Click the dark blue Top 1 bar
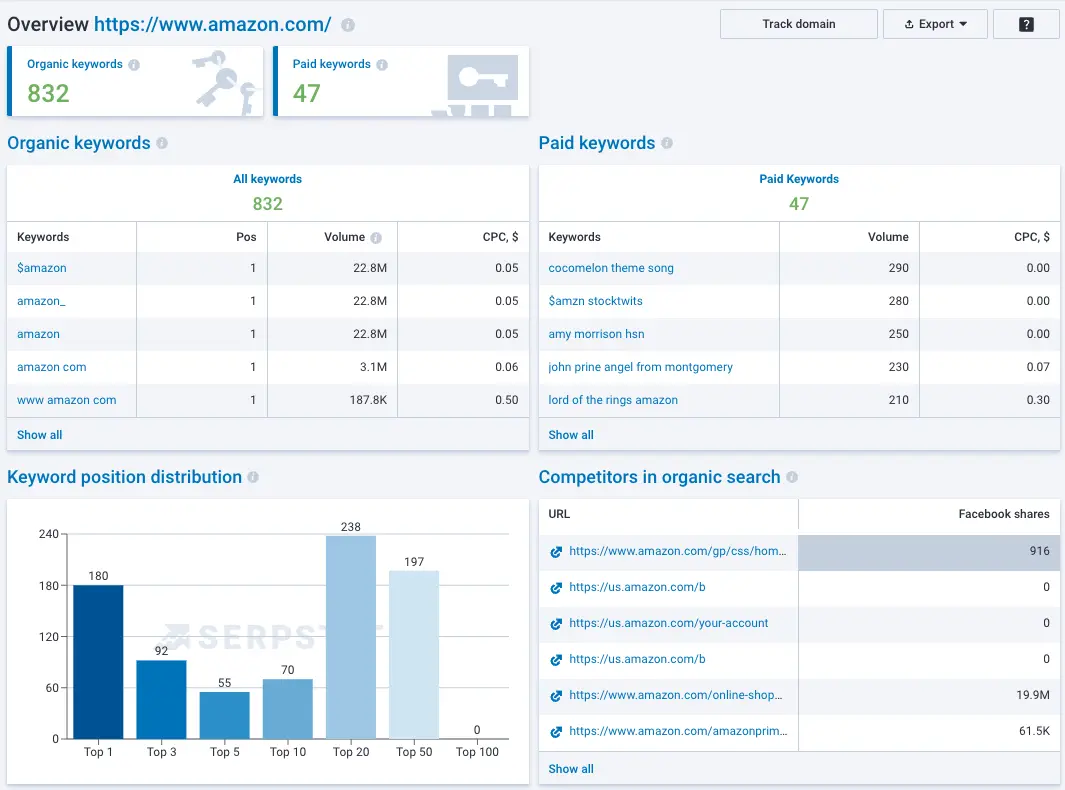 pos(98,662)
